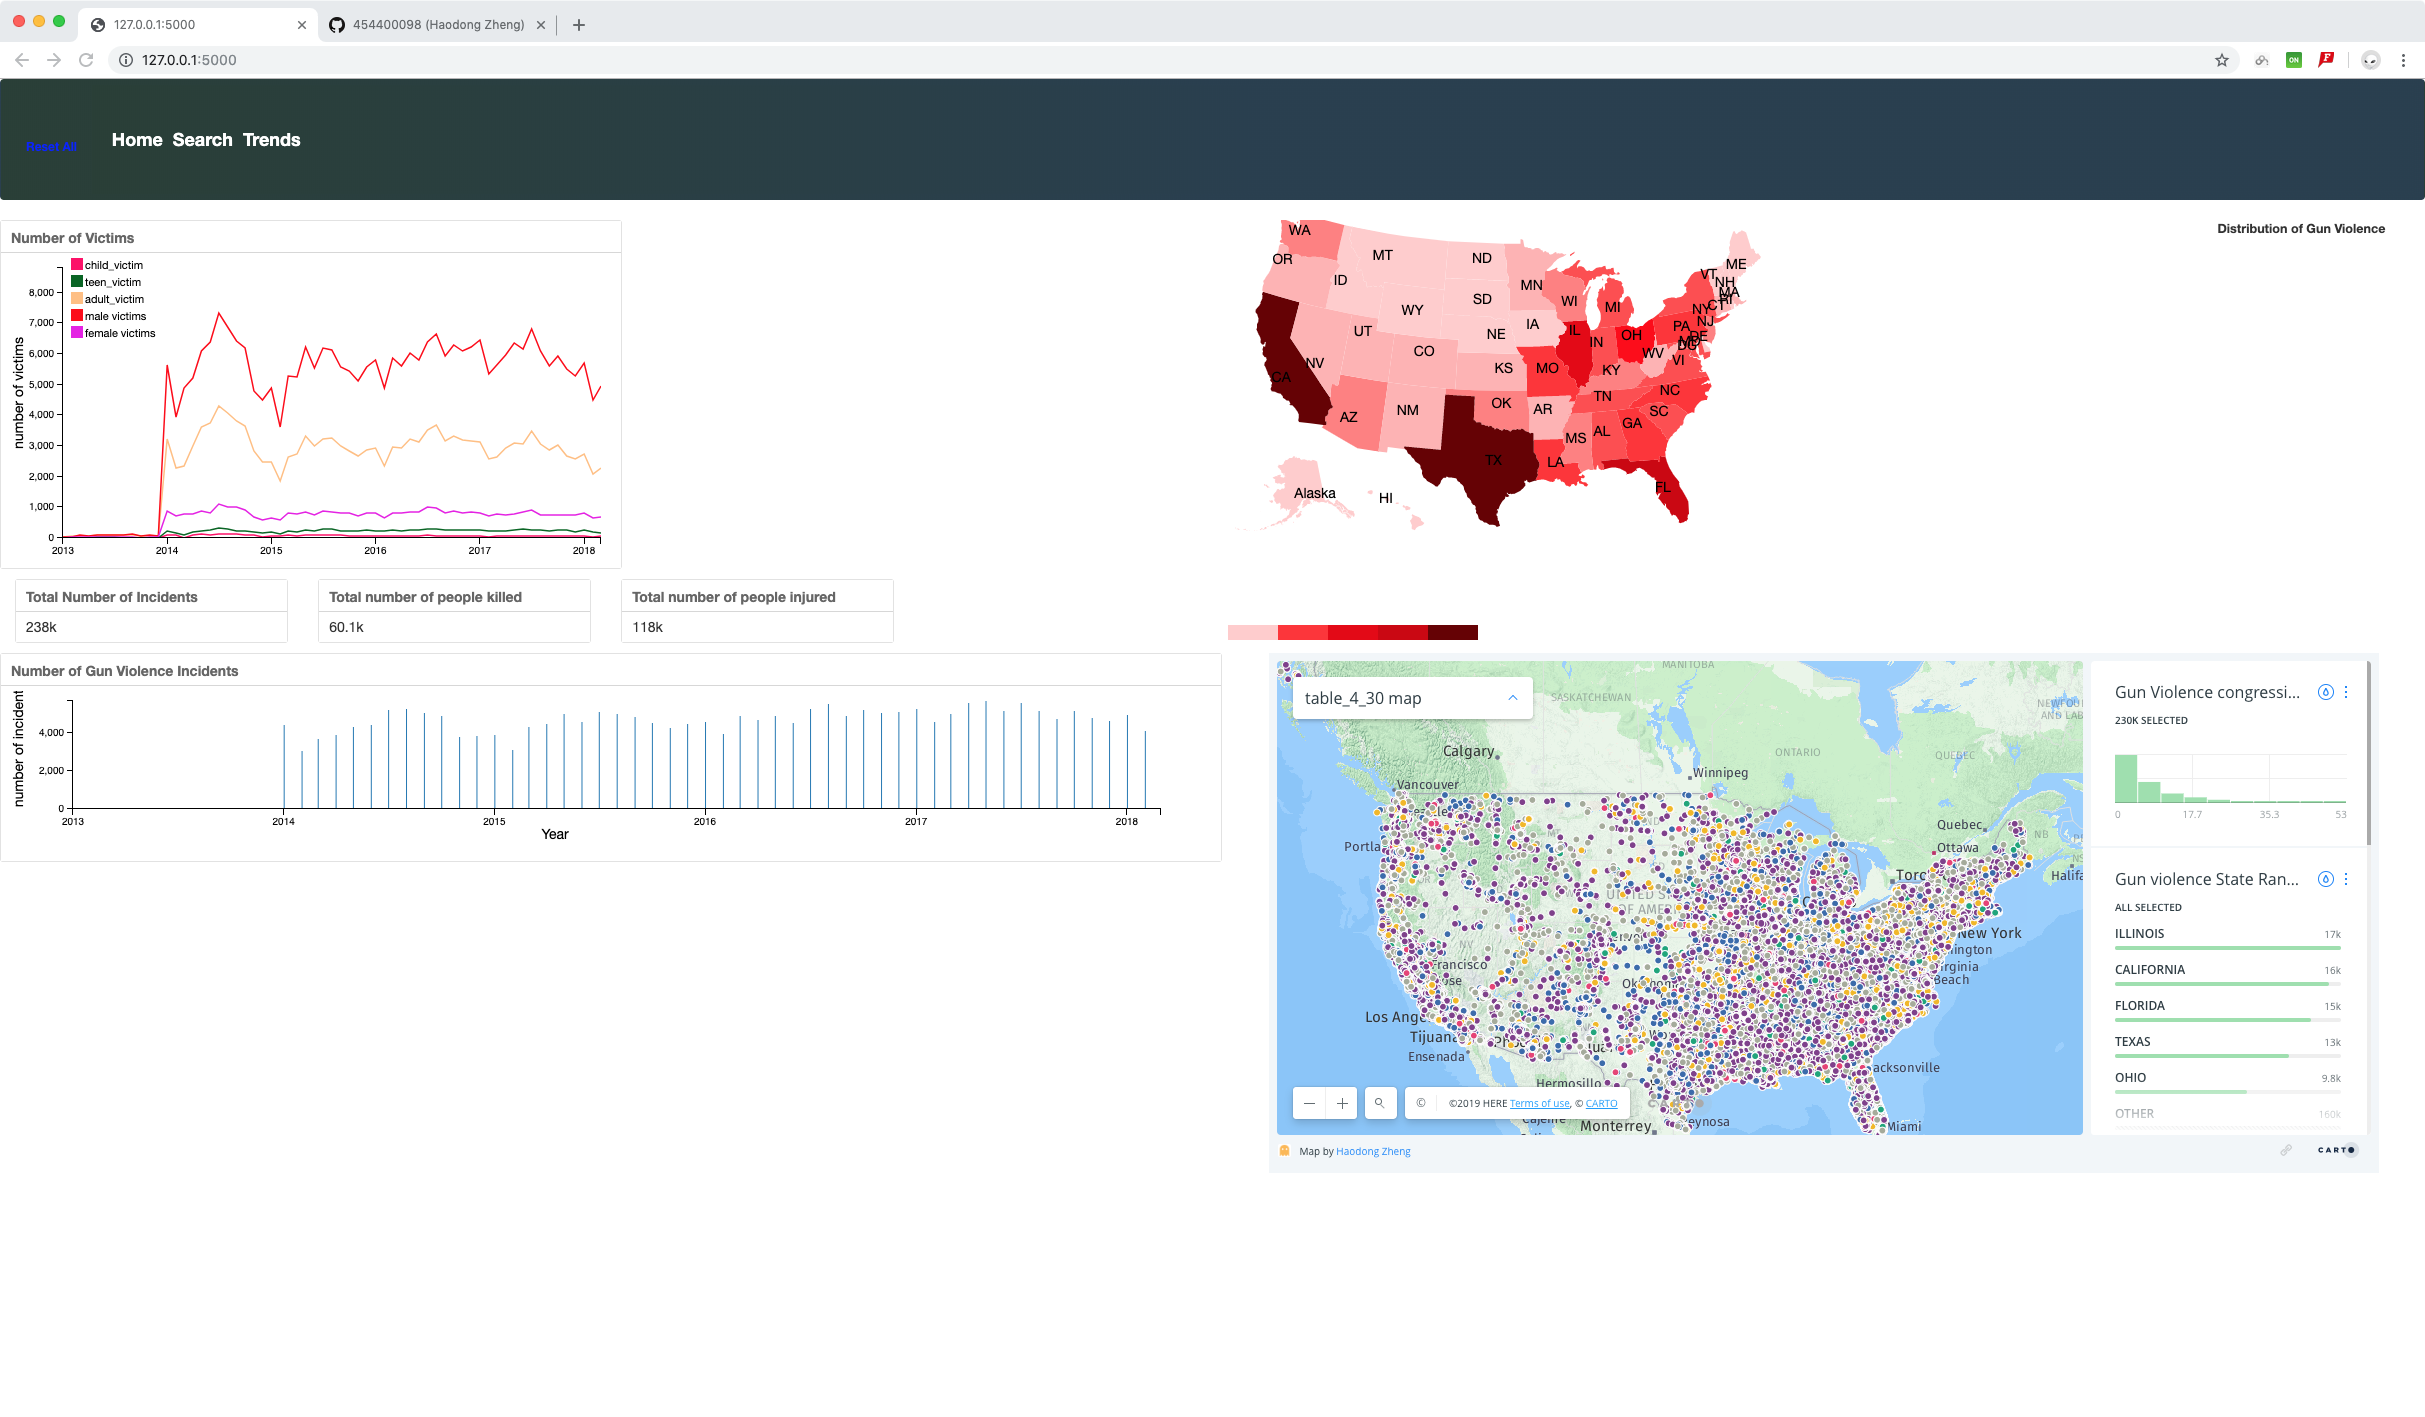Viewport: 2425px width, 1417px height.
Task: Select ILLINOIS in state ranking list
Action: click(x=2139, y=934)
